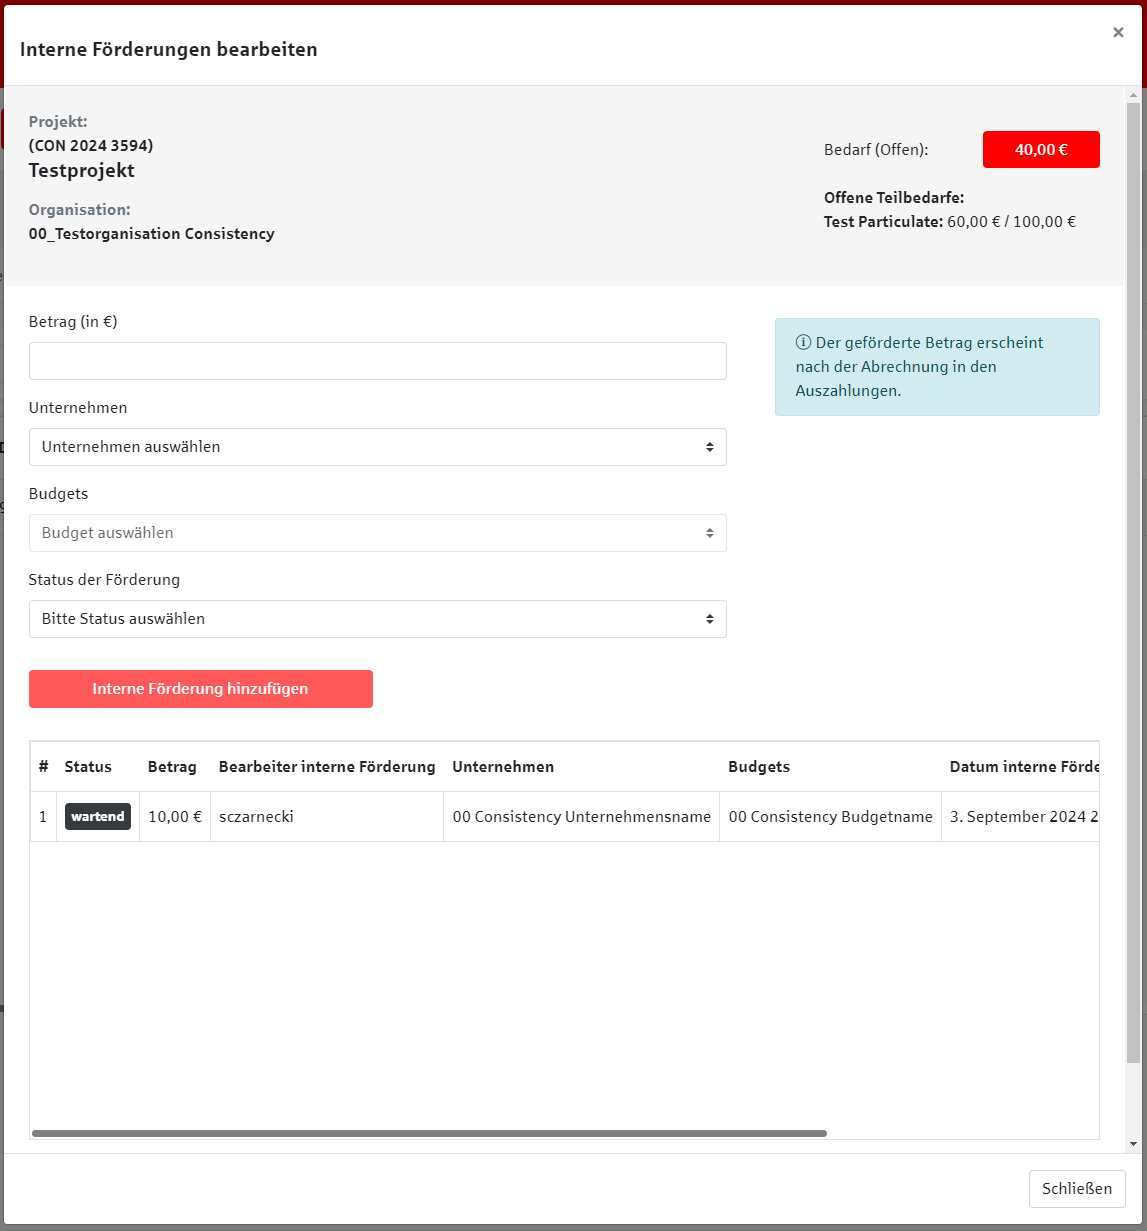The width and height of the screenshot is (1147, 1231).
Task: Click the Status column header
Action: pos(88,767)
